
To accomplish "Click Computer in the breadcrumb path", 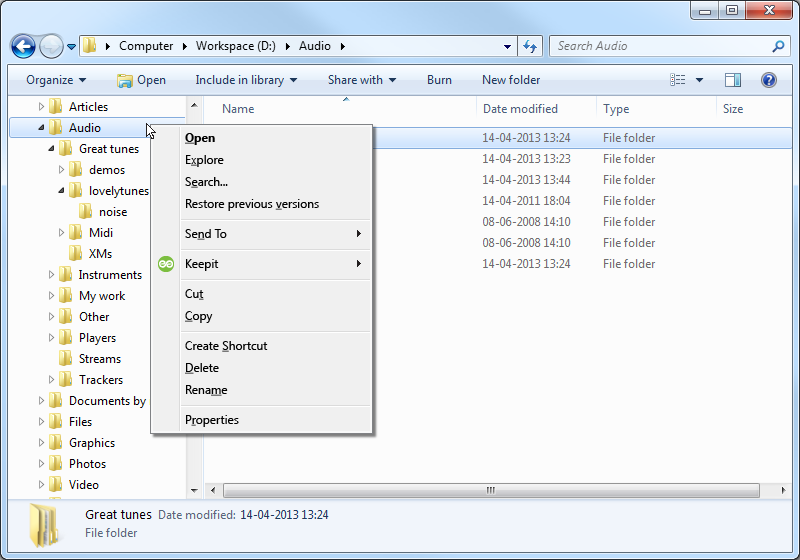I will click(x=146, y=46).
